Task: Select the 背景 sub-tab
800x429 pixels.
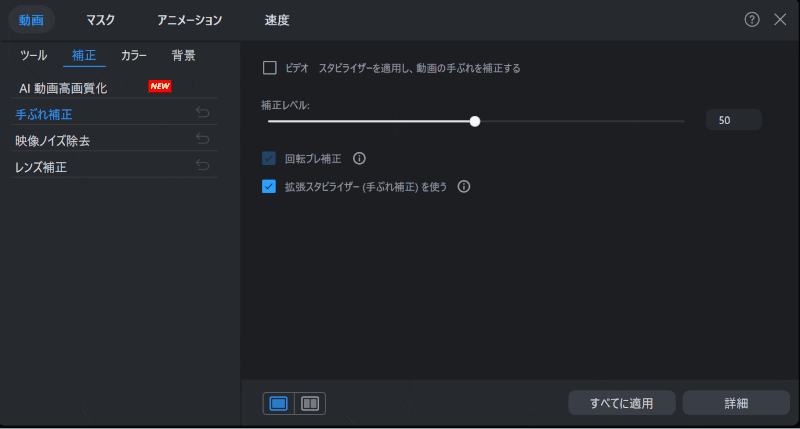Action: click(x=184, y=55)
